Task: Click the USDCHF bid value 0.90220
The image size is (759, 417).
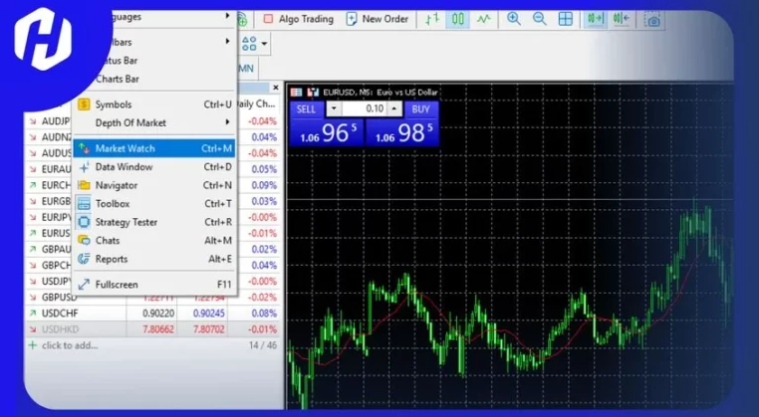Action: coord(158,313)
